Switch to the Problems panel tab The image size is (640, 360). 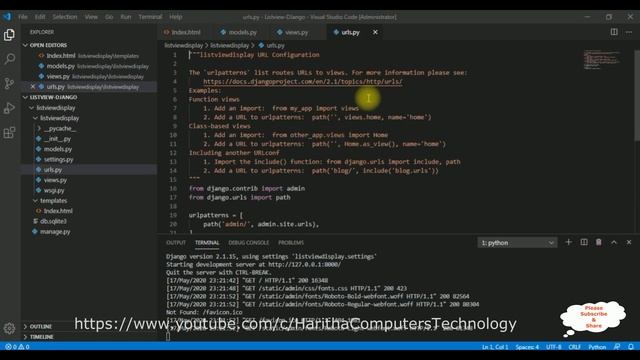coord(291,242)
